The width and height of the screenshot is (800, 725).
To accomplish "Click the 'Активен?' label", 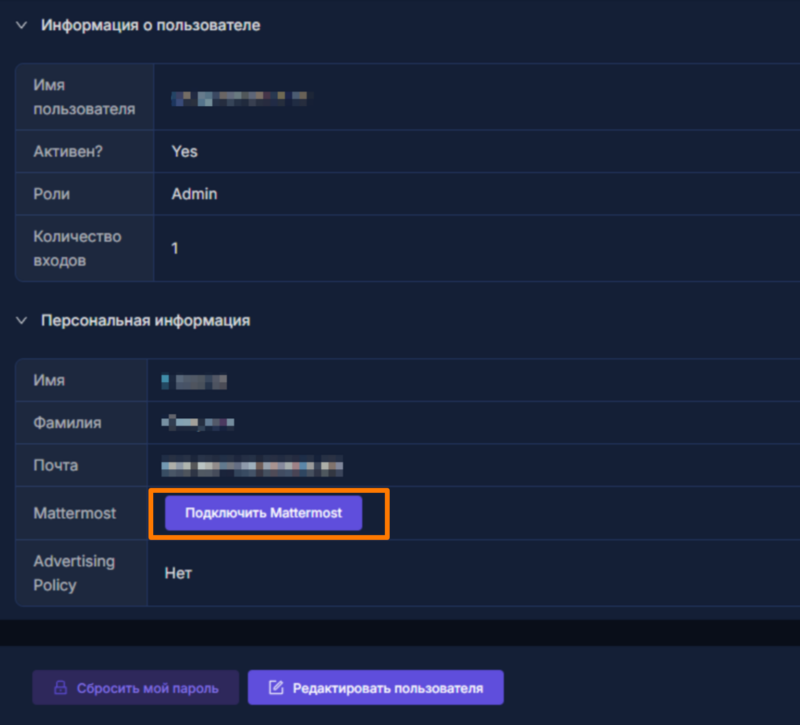I will coord(68,152).
